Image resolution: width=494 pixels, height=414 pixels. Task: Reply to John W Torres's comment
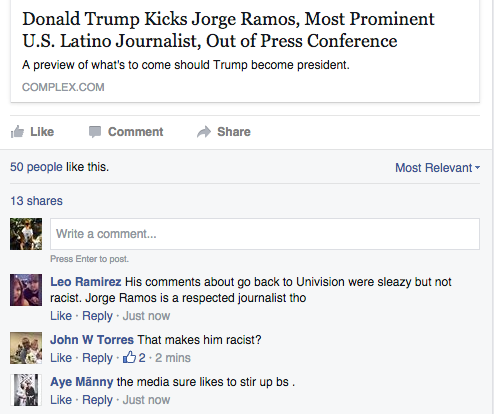97,358
